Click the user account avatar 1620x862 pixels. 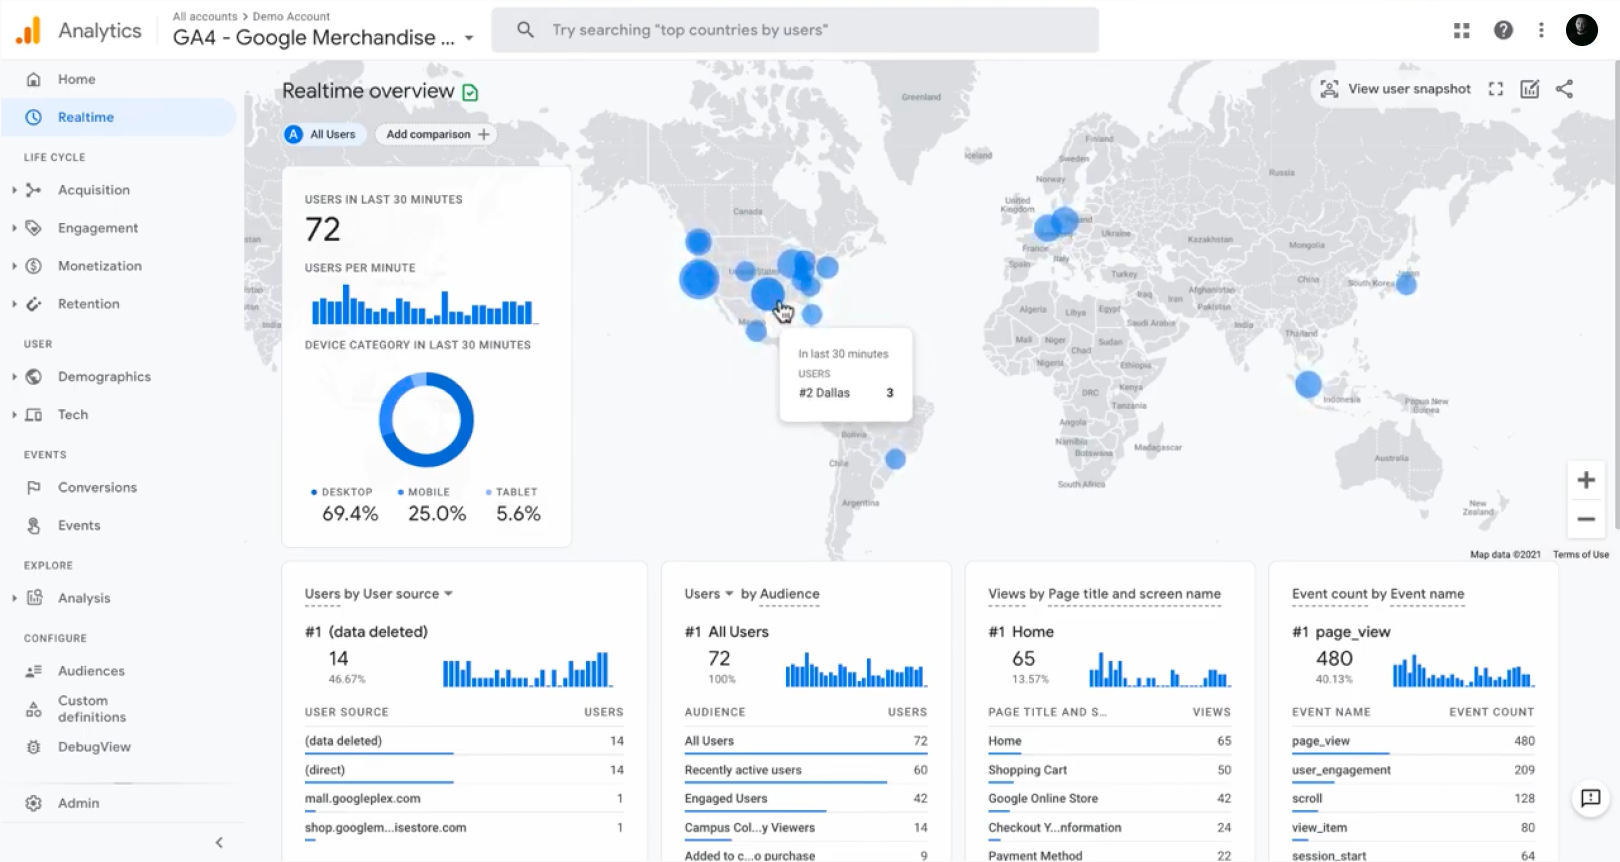coord(1581,30)
